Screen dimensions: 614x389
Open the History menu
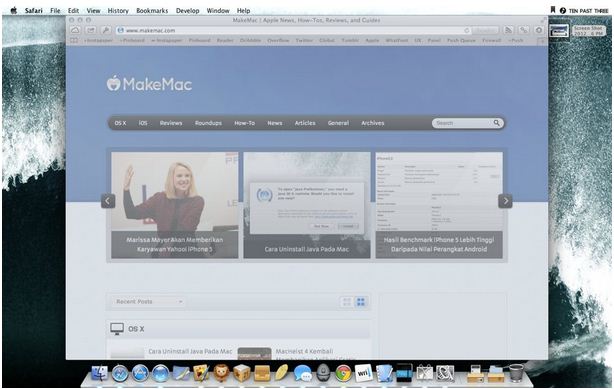click(x=118, y=11)
